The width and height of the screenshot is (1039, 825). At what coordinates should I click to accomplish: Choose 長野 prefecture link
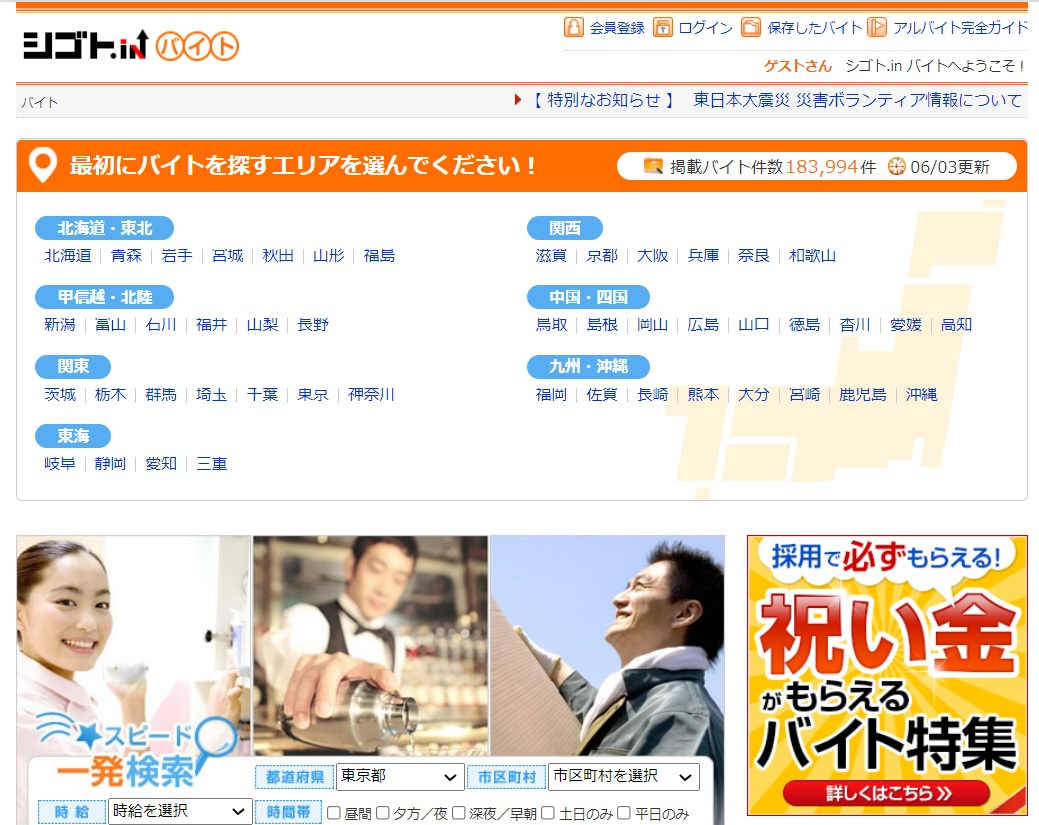[x=313, y=325]
